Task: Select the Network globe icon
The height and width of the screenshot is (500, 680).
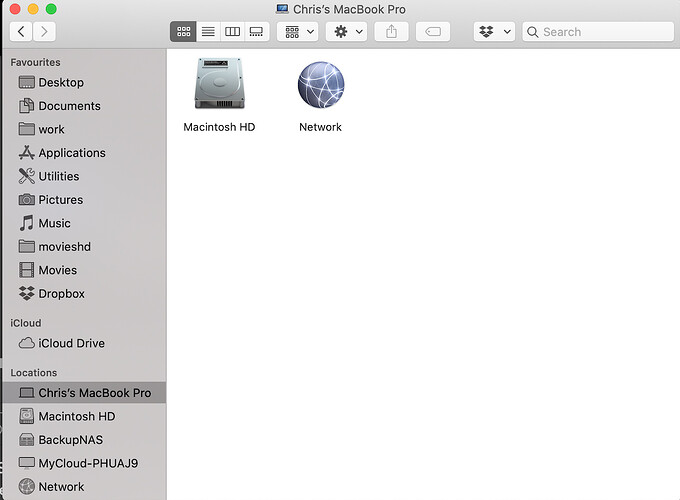Action: click(320, 85)
